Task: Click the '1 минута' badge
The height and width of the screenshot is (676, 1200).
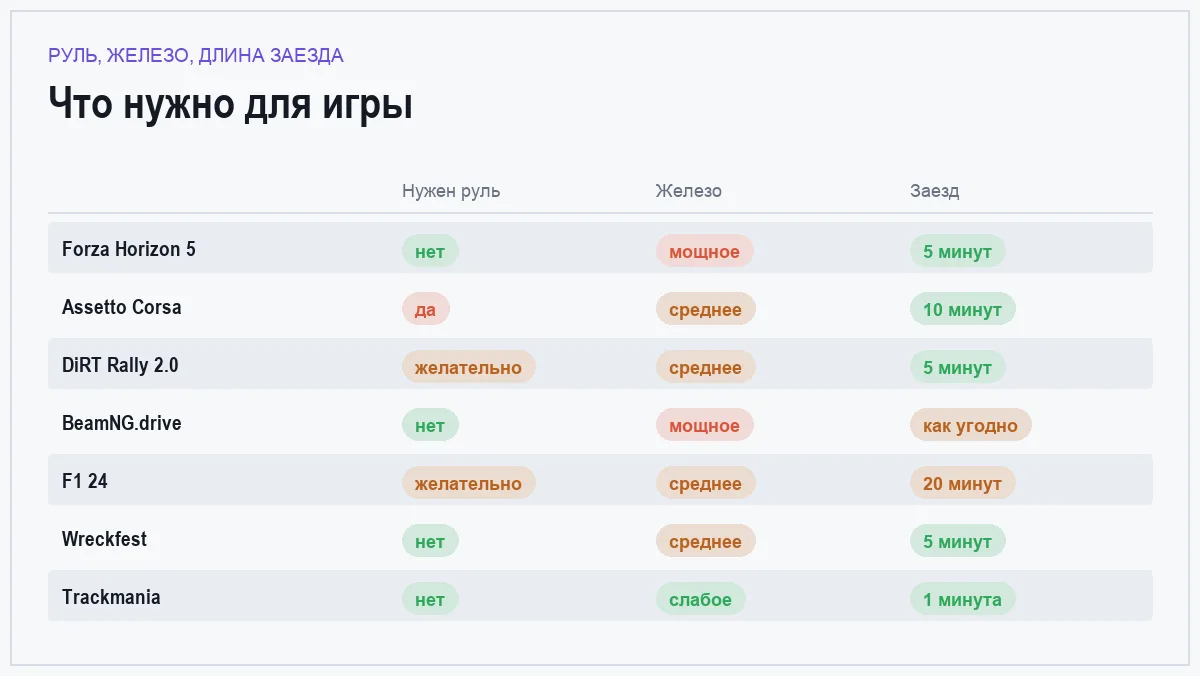Action: [963, 599]
